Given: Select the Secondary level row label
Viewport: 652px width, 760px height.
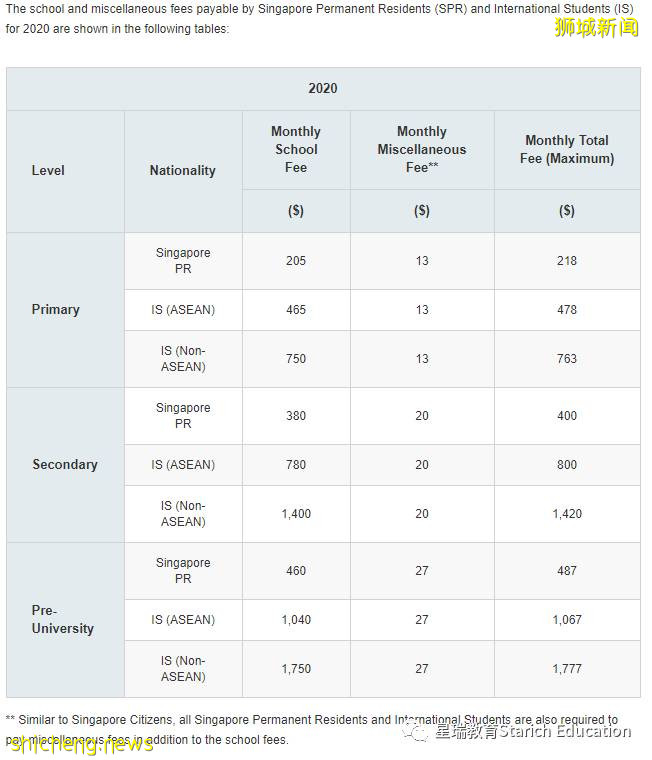Looking at the screenshot, I should tap(65, 464).
